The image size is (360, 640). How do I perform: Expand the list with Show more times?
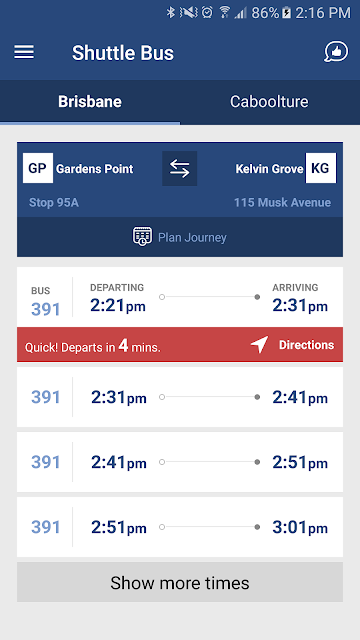pyautogui.click(x=180, y=582)
